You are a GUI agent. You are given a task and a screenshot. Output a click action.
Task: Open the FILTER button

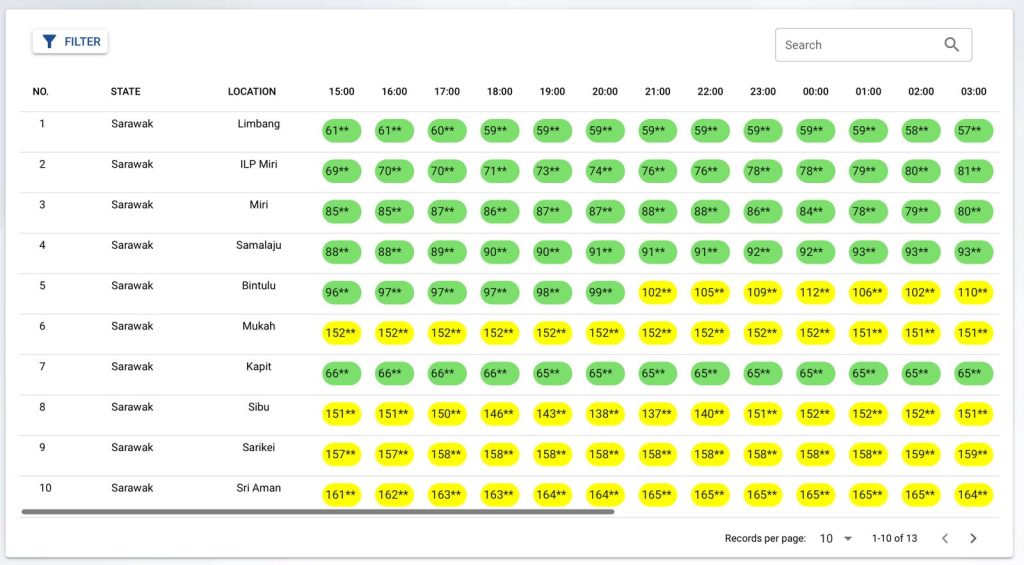tap(70, 42)
